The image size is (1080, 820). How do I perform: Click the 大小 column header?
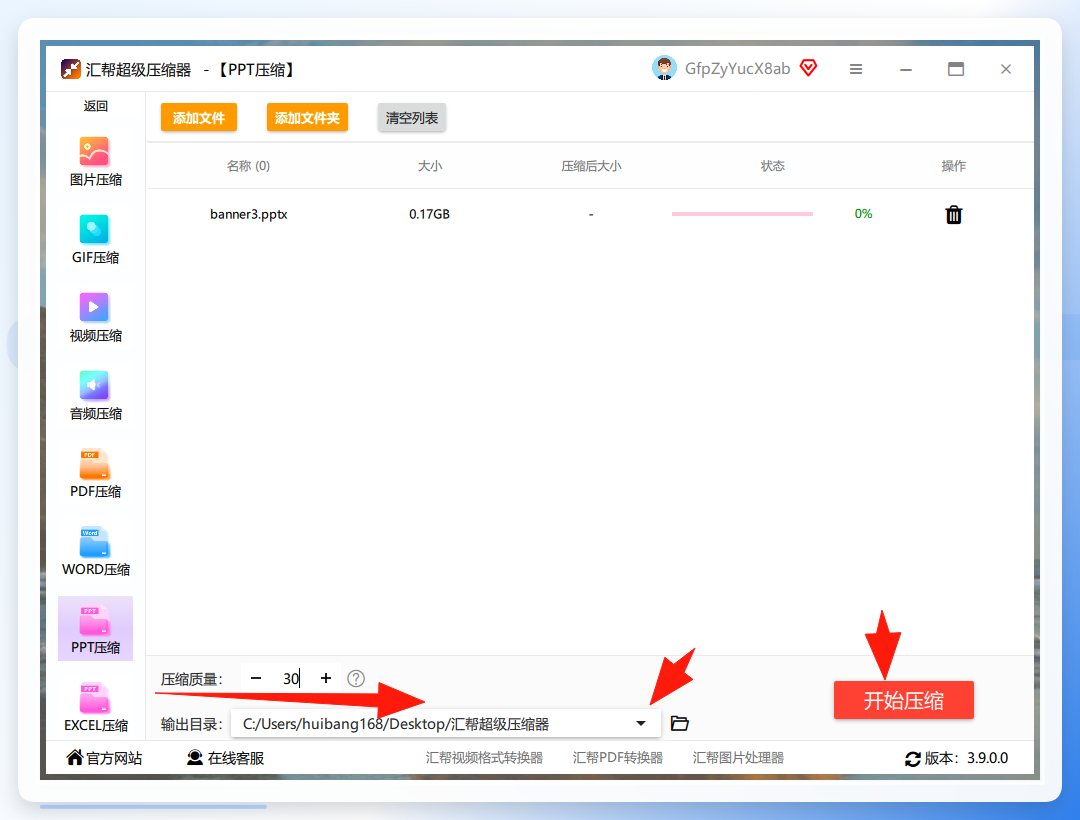pyautogui.click(x=430, y=166)
